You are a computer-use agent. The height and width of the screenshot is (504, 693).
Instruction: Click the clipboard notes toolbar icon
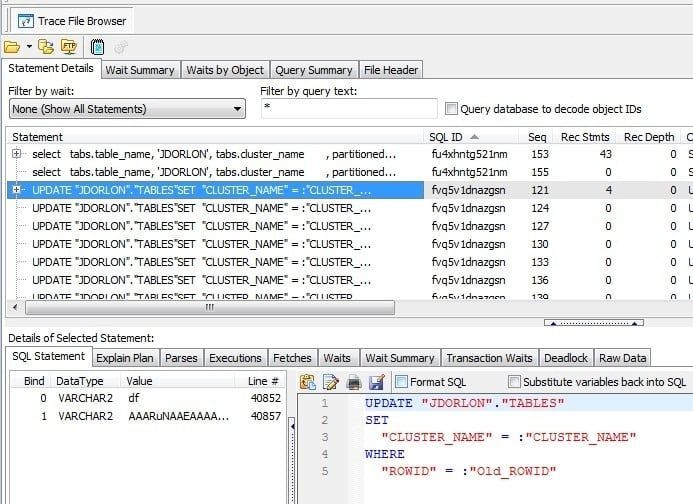coord(97,46)
